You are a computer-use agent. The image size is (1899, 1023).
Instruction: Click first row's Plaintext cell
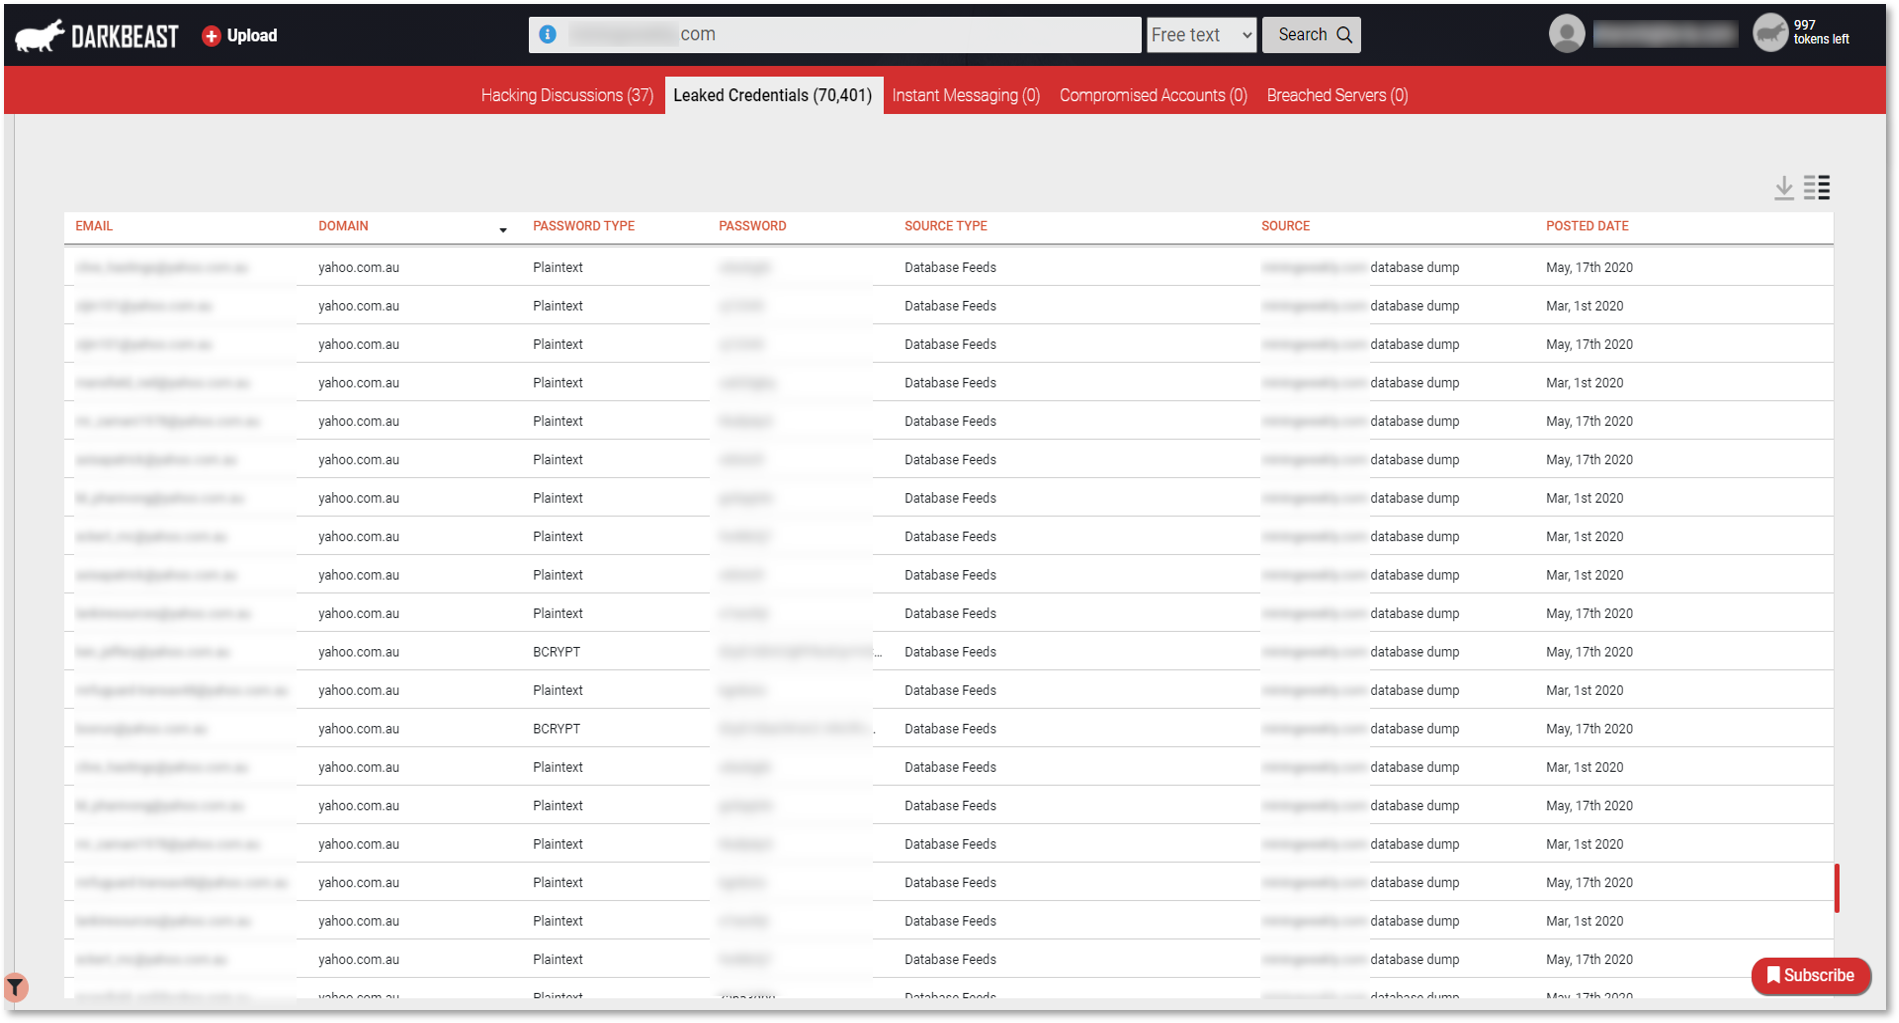[x=557, y=267]
